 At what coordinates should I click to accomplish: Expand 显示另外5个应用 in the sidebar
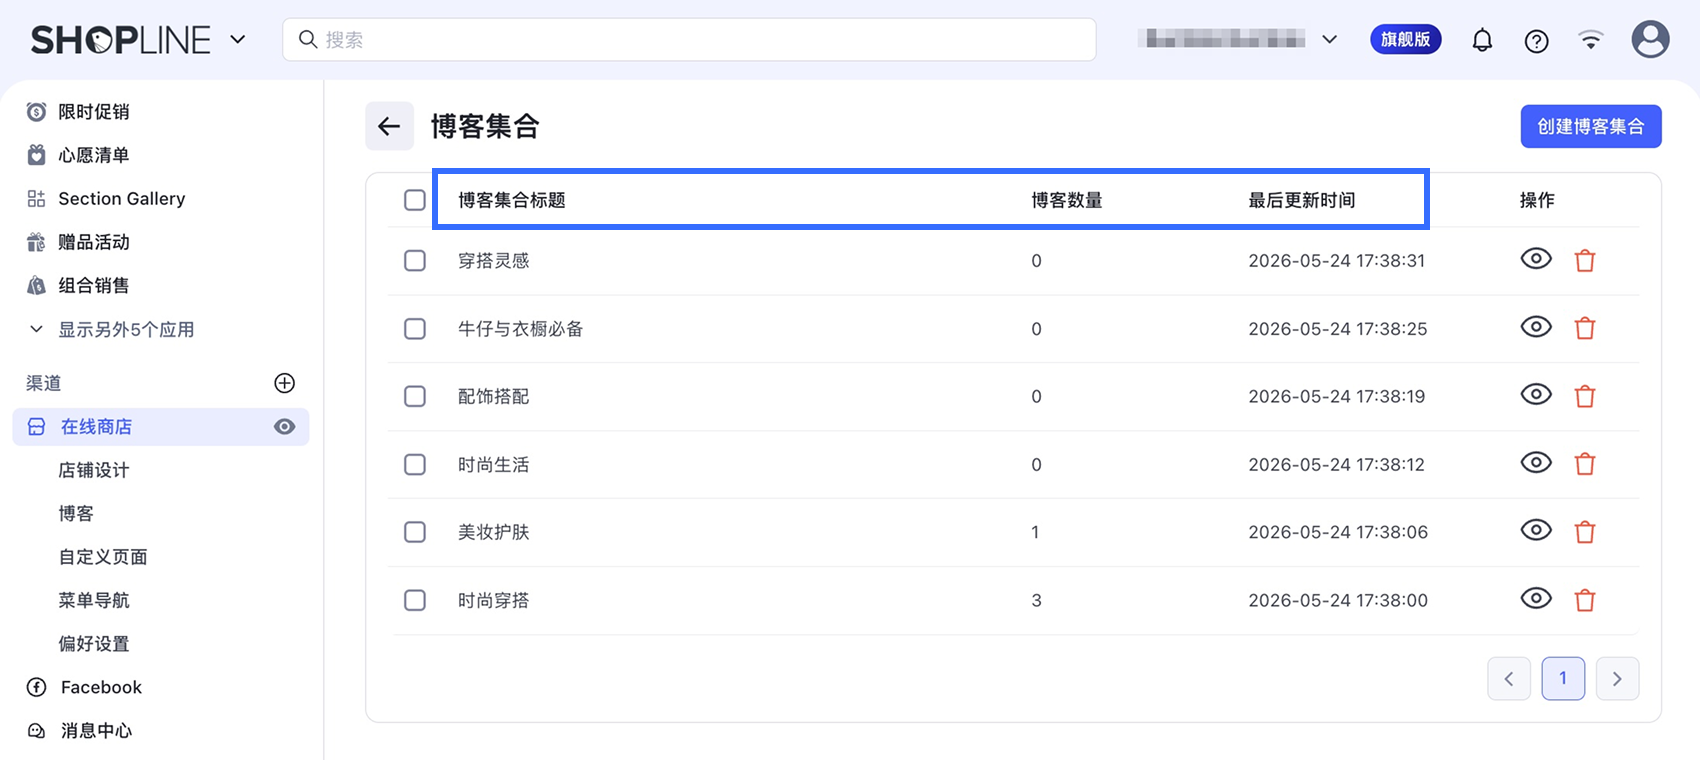click(112, 329)
